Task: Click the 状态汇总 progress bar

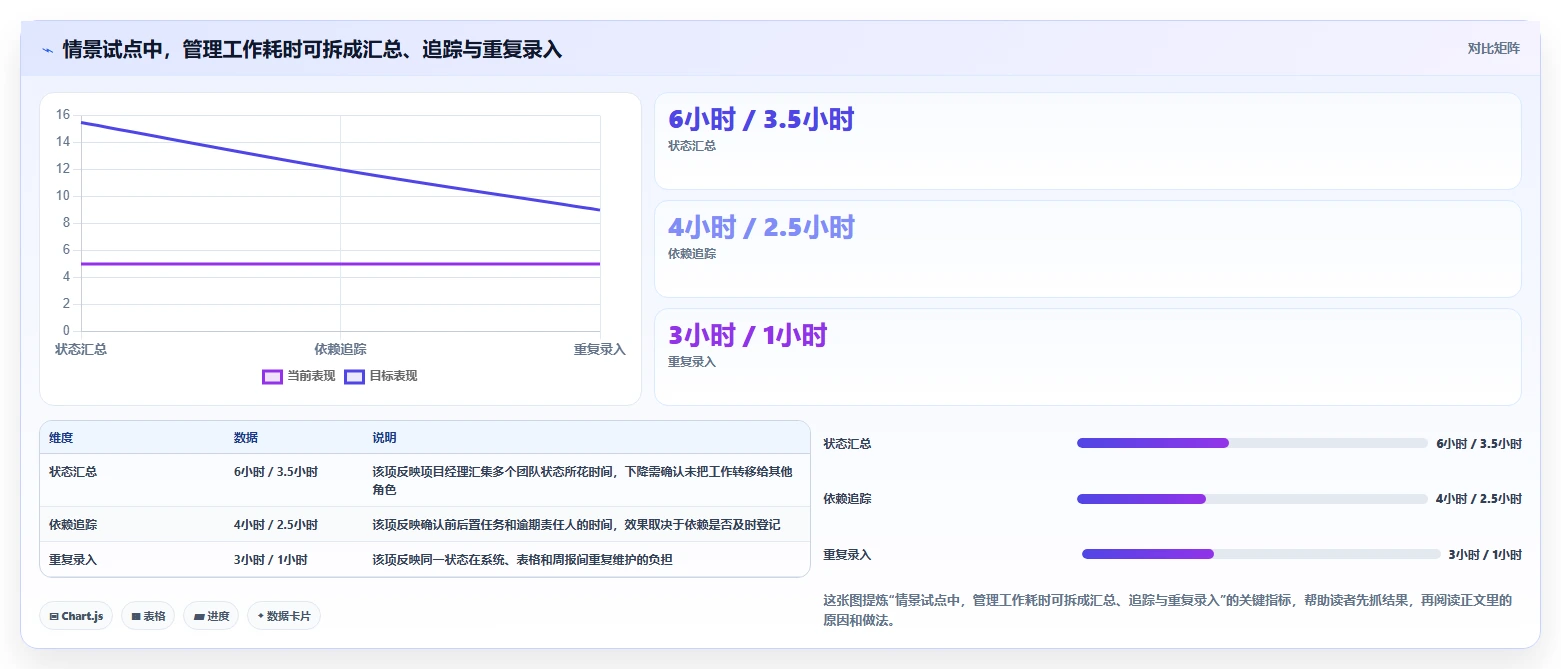Action: pyautogui.click(x=1252, y=443)
